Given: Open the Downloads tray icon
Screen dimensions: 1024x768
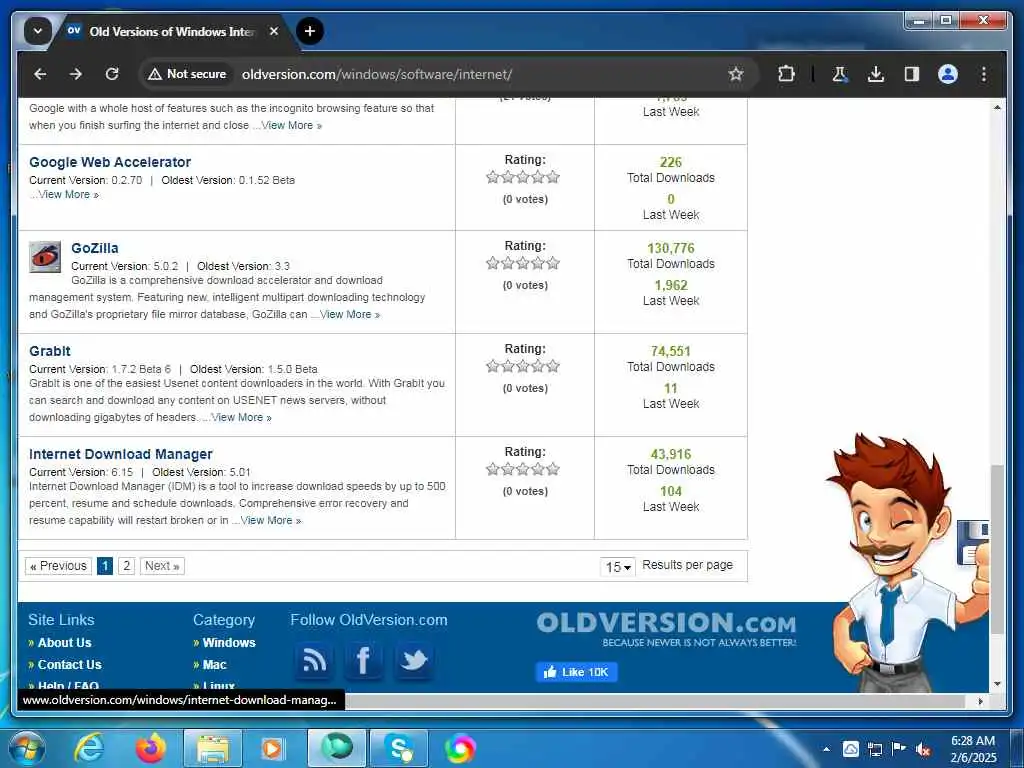Looking at the screenshot, I should pyautogui.click(x=876, y=74).
